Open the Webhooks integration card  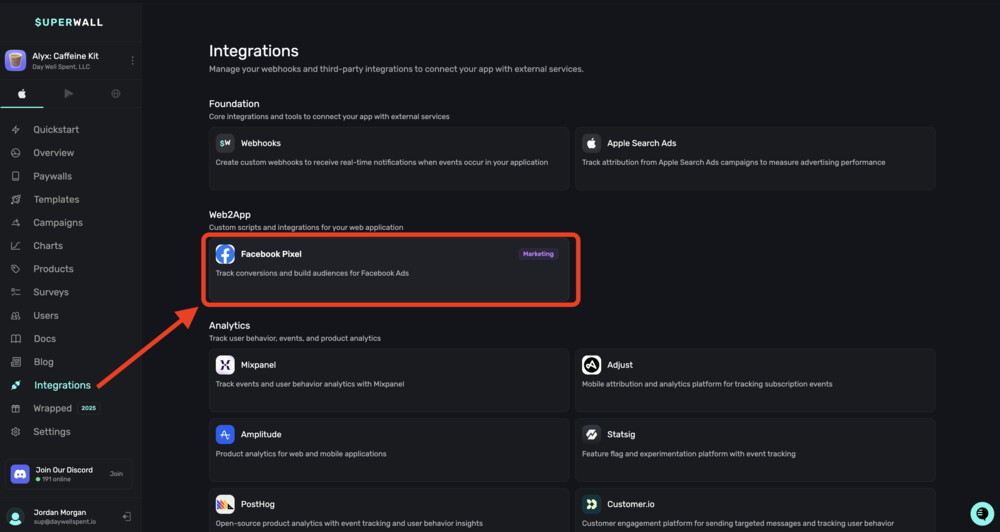(x=389, y=158)
